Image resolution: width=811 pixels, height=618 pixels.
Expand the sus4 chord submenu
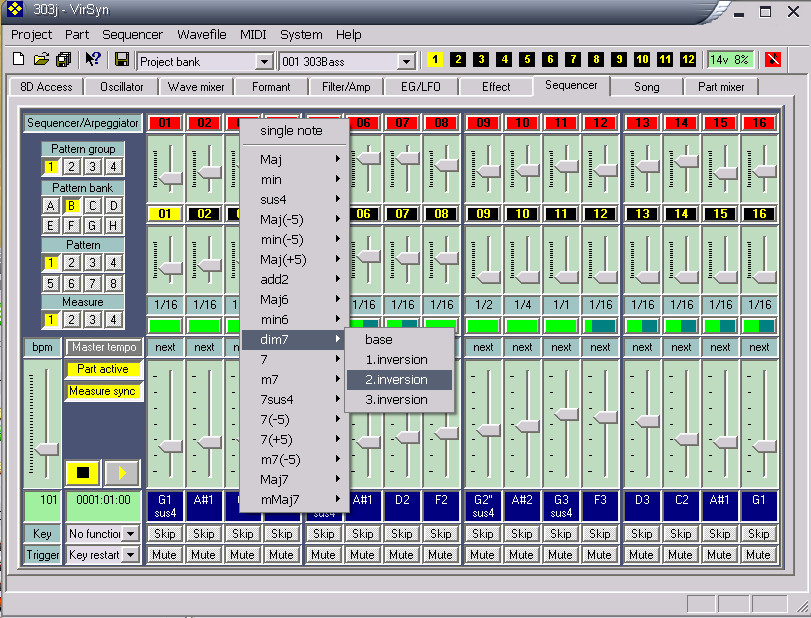click(x=295, y=200)
